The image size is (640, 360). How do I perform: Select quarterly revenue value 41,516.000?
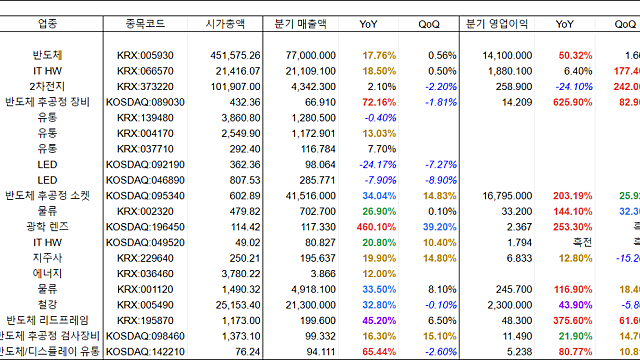pyautogui.click(x=311, y=196)
